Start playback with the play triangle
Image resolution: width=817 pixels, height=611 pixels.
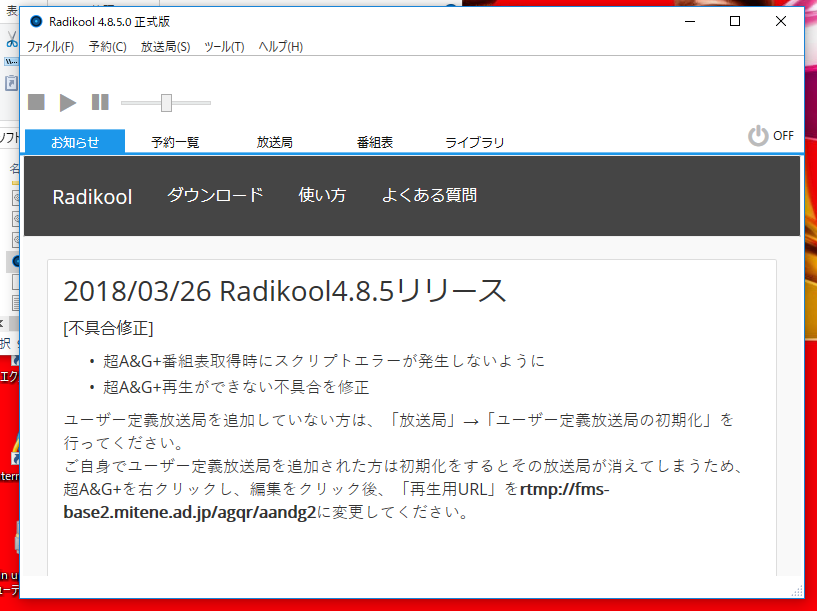point(68,103)
